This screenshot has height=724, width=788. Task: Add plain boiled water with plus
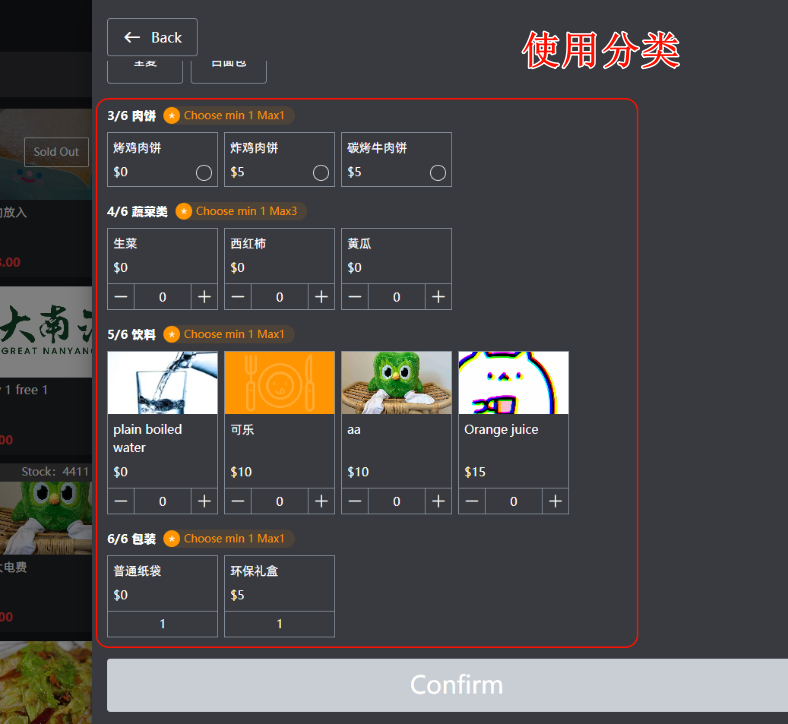(x=204, y=501)
